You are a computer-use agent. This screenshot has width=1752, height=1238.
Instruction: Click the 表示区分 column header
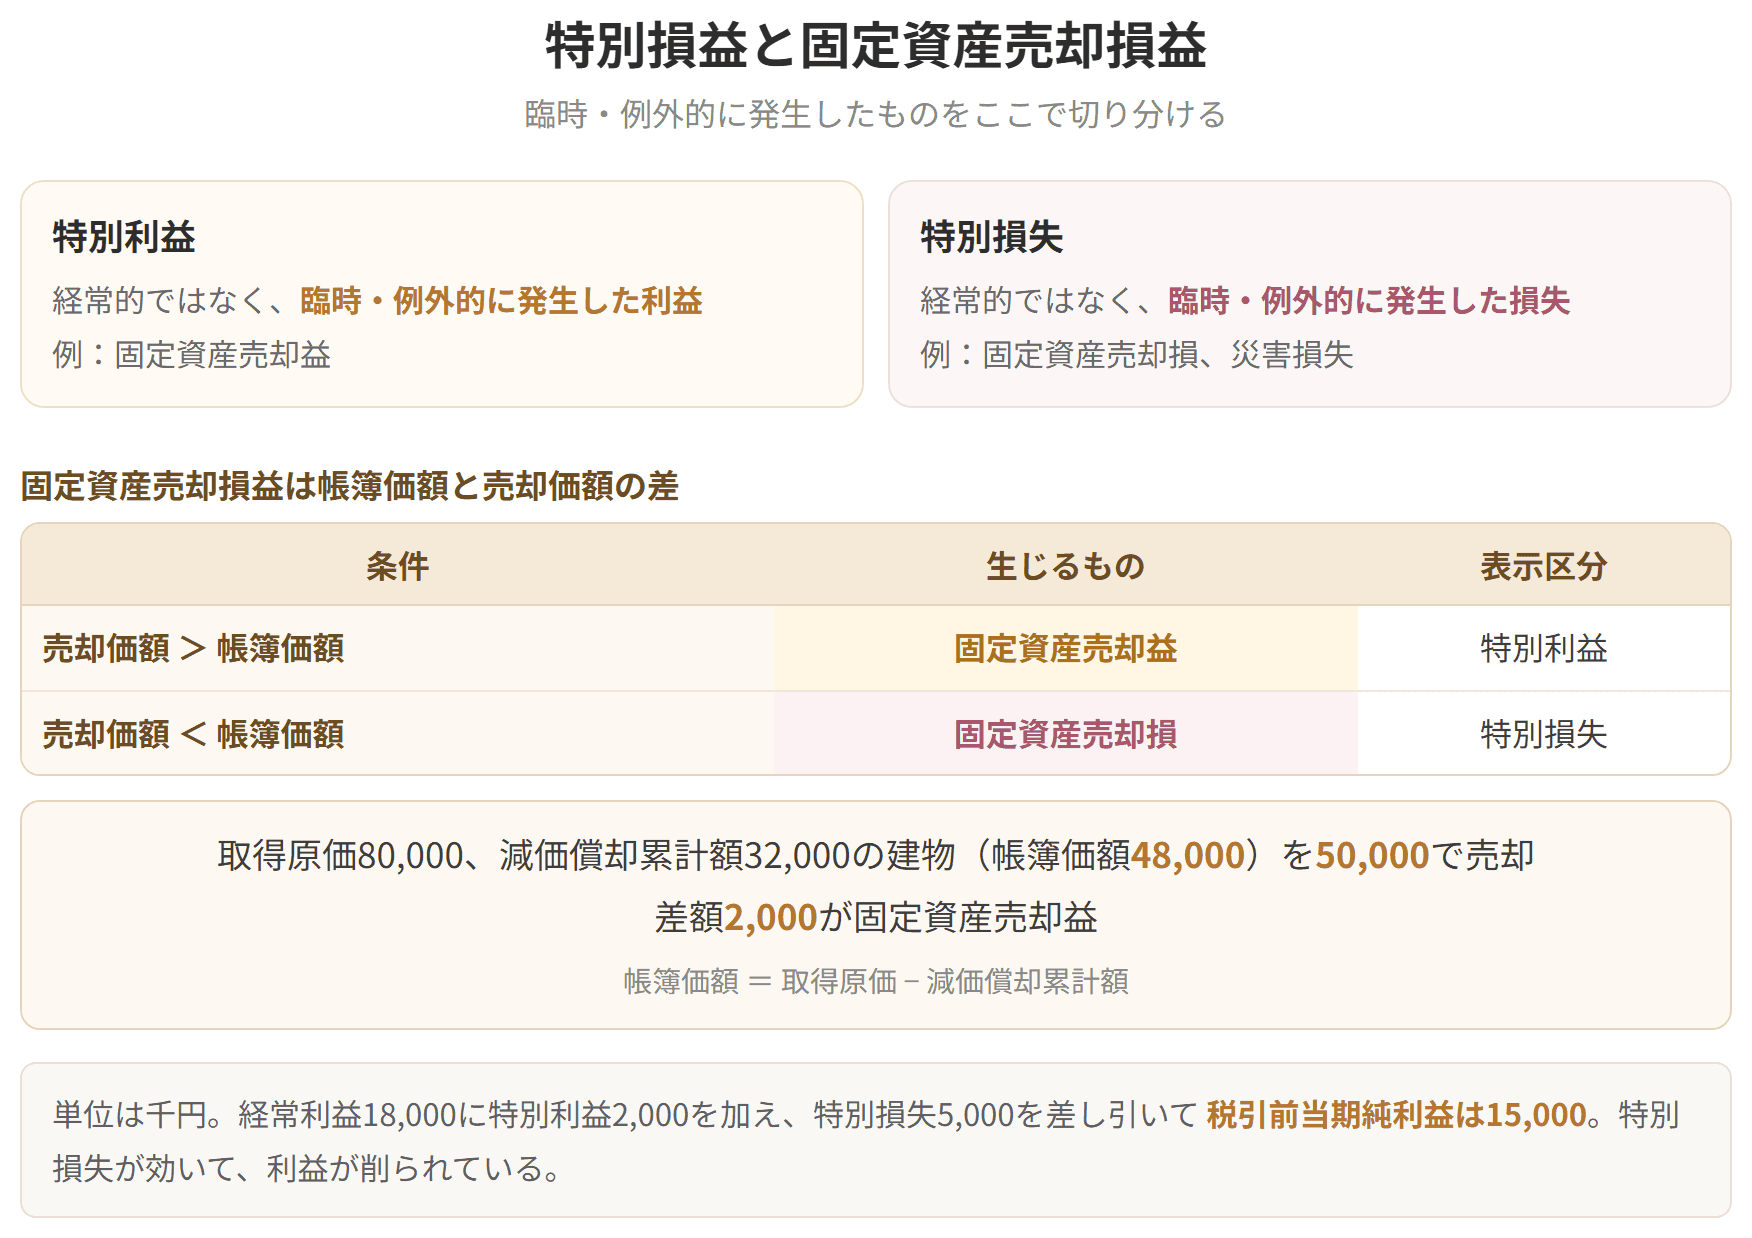[1544, 566]
